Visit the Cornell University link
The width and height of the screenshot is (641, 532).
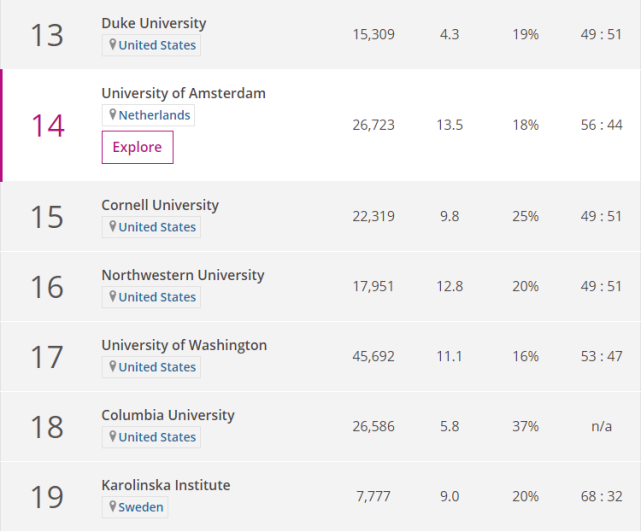point(160,205)
